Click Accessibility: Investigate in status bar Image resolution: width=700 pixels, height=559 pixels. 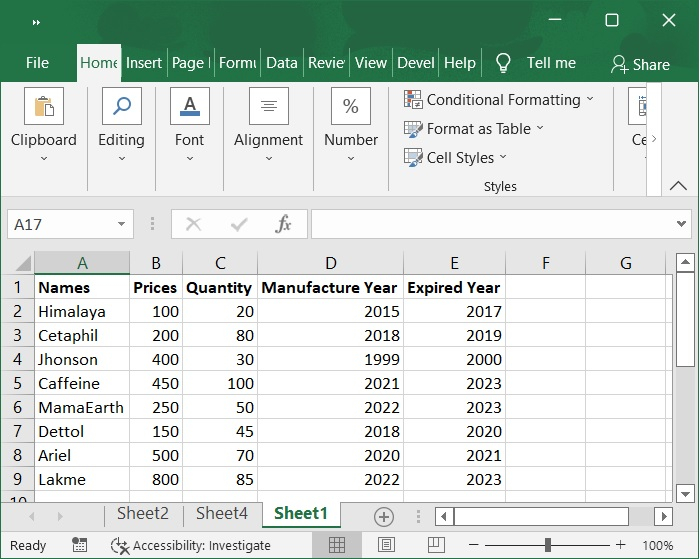pyautogui.click(x=191, y=545)
